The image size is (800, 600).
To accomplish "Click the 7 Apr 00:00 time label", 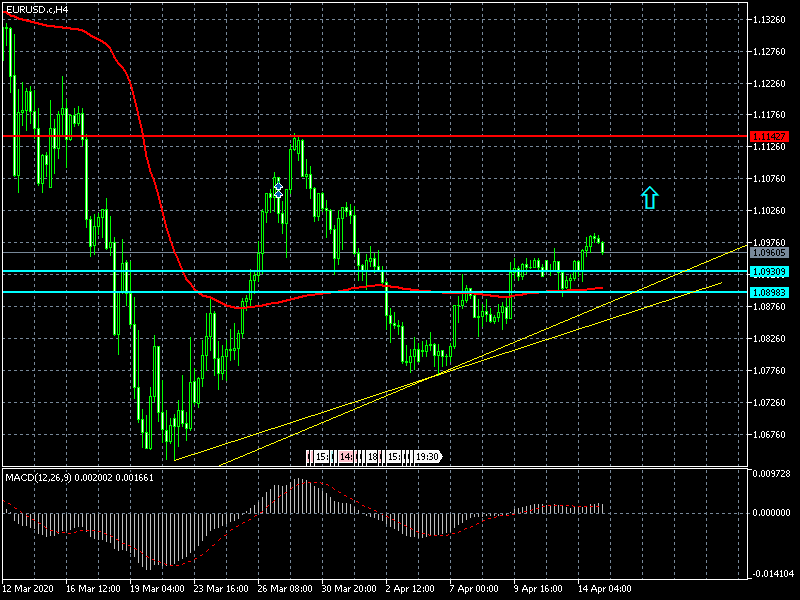I will click(x=474, y=589).
